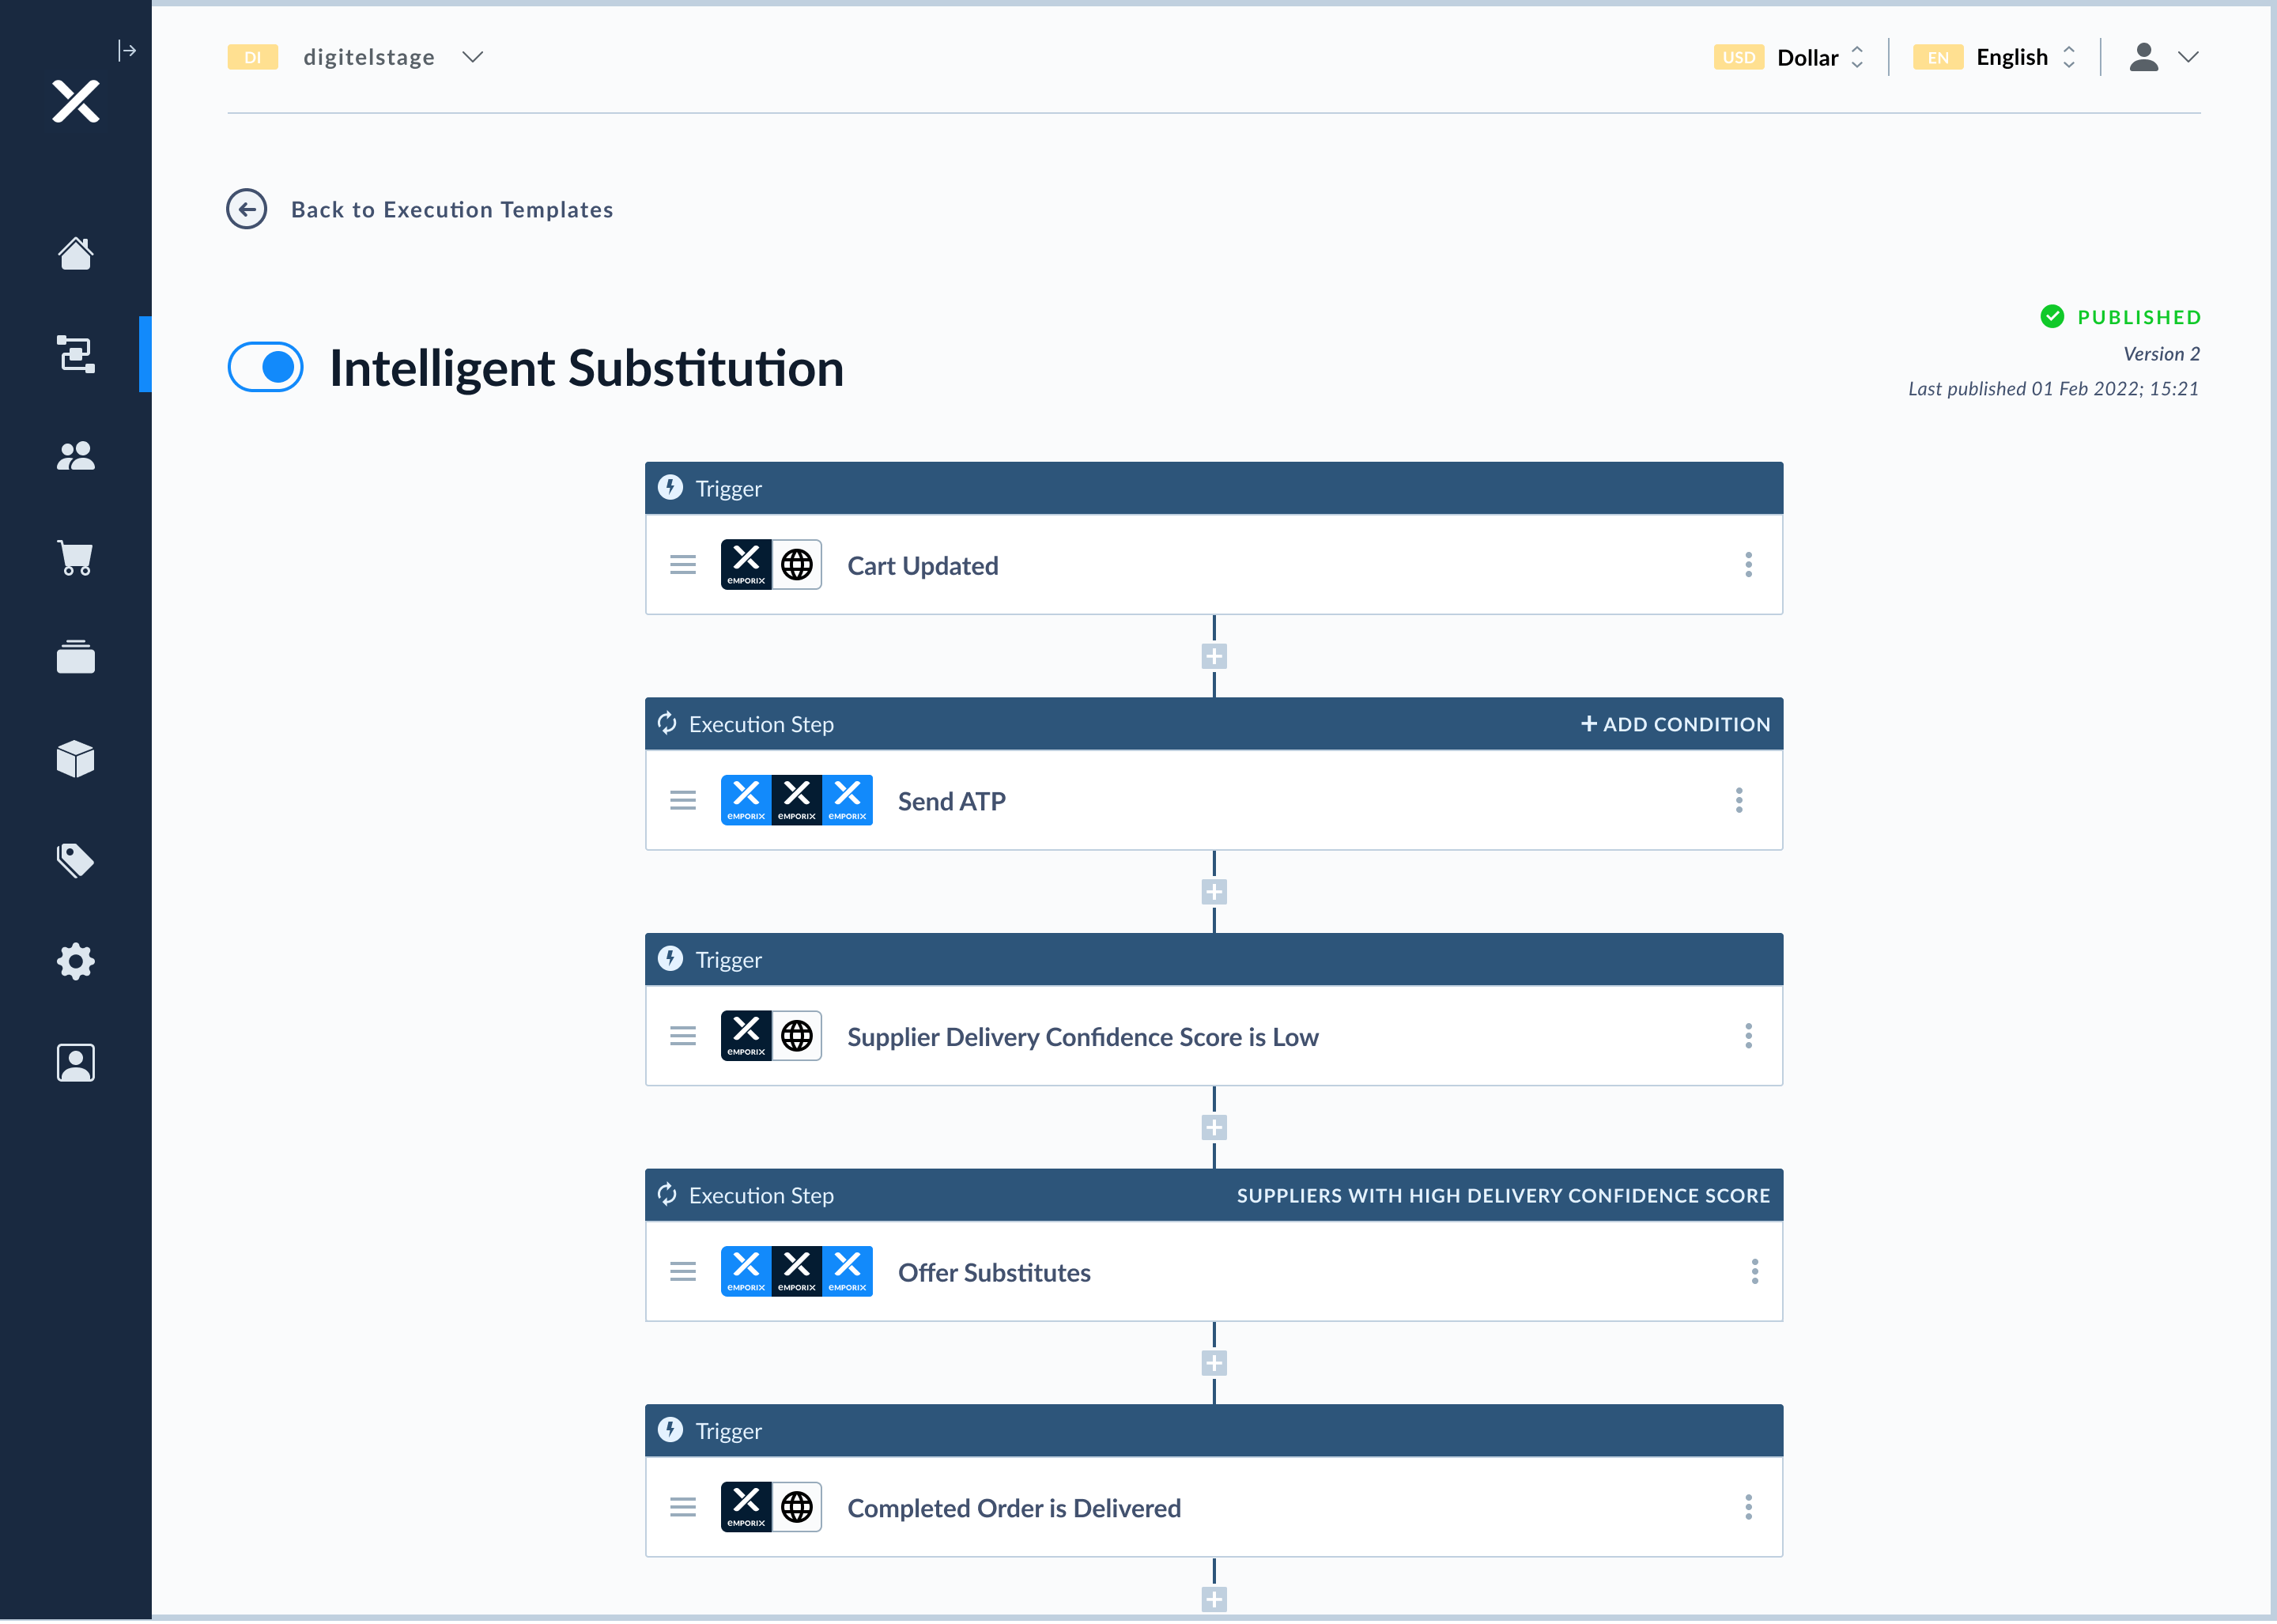Click the plus connector below Cart Updated
Screen dimensions: 2277x1624
click(1213, 655)
